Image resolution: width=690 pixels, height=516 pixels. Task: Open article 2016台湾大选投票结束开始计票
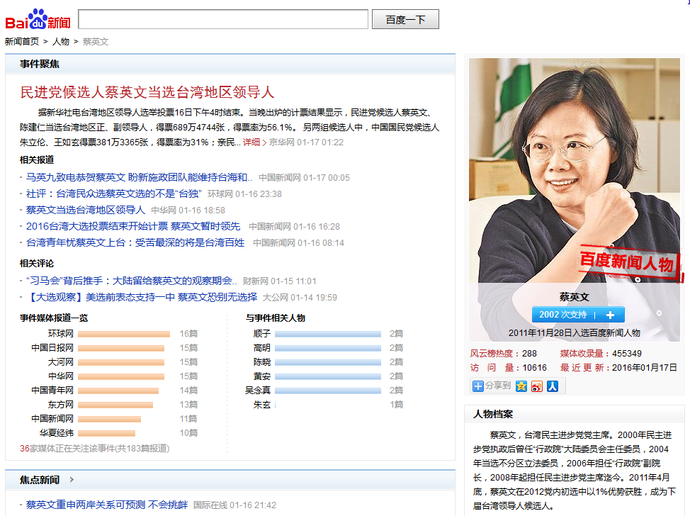133,226
